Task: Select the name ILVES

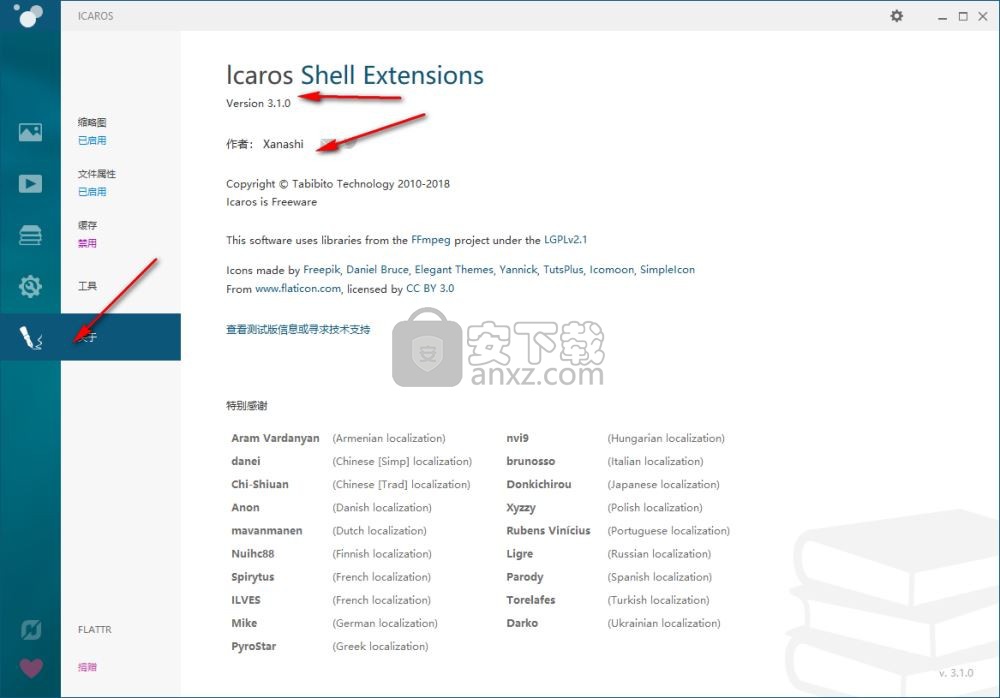Action: pyautogui.click(x=246, y=600)
